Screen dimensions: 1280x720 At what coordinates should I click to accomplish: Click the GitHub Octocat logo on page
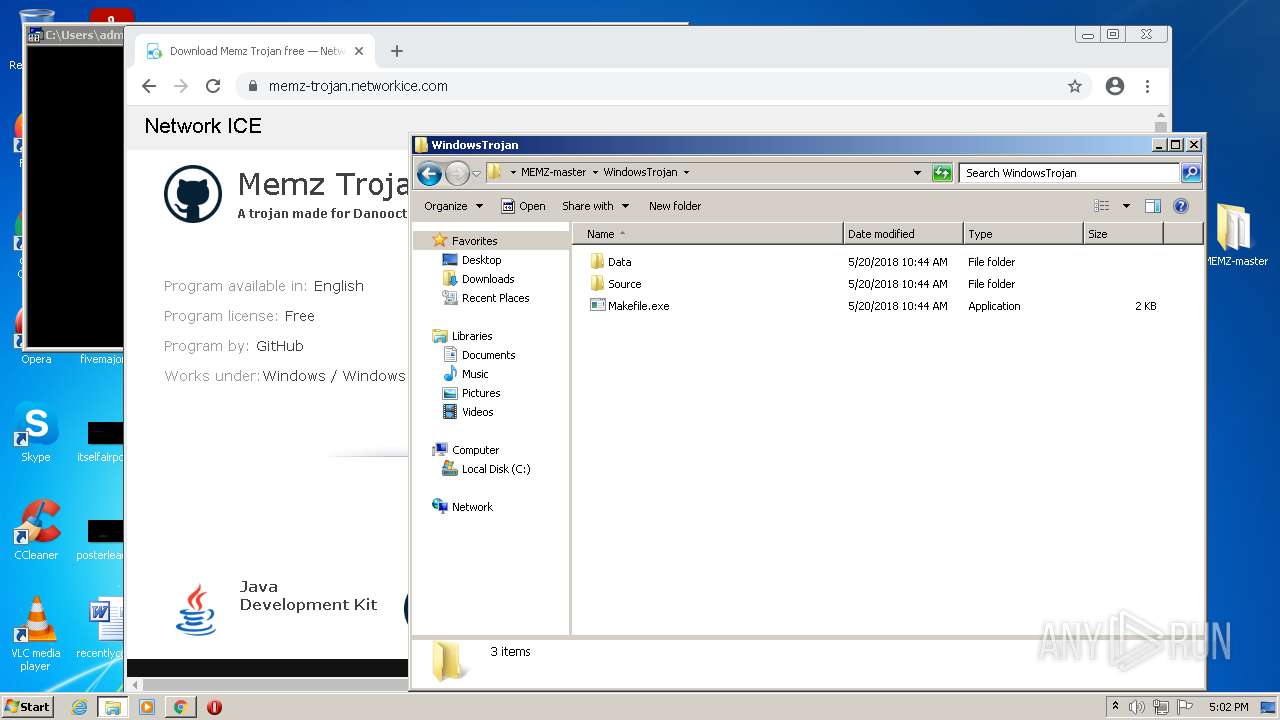tap(193, 194)
